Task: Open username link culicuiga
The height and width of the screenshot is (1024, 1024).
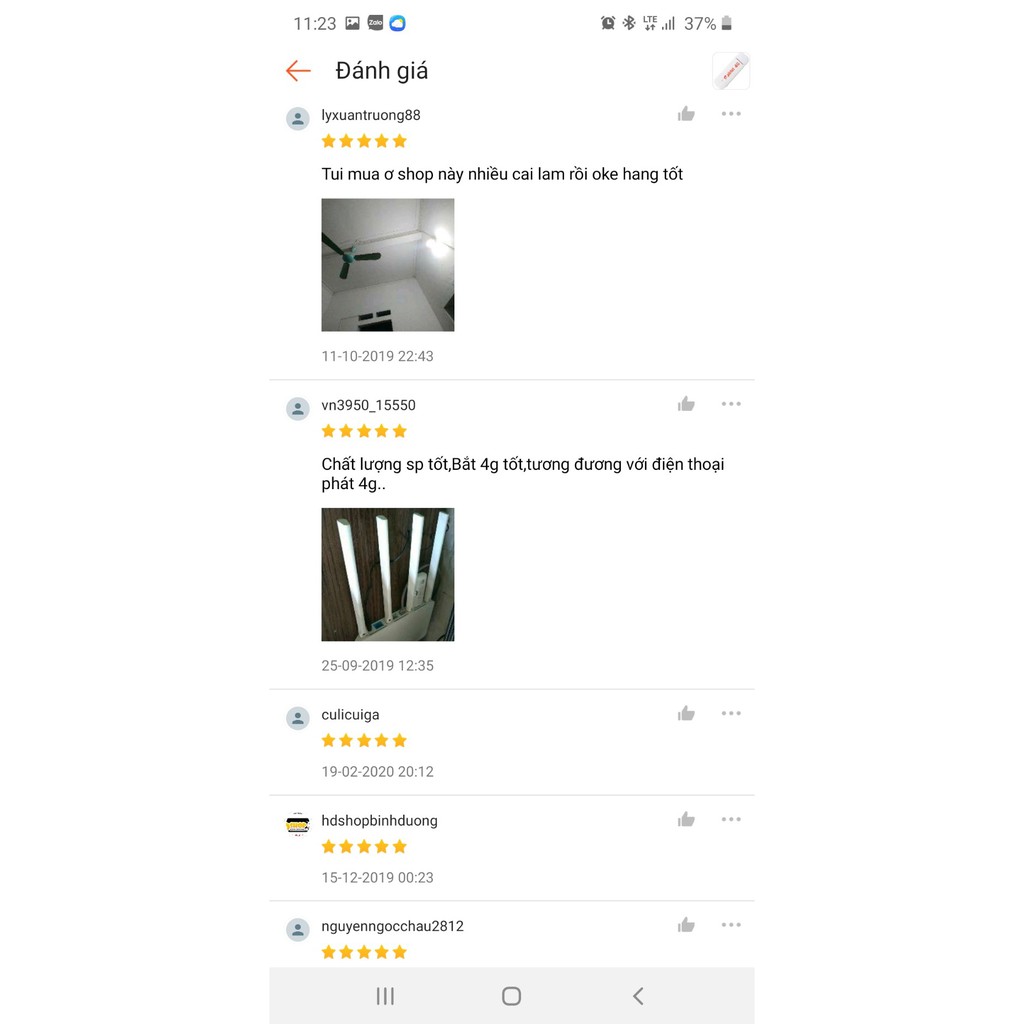Action: point(350,714)
